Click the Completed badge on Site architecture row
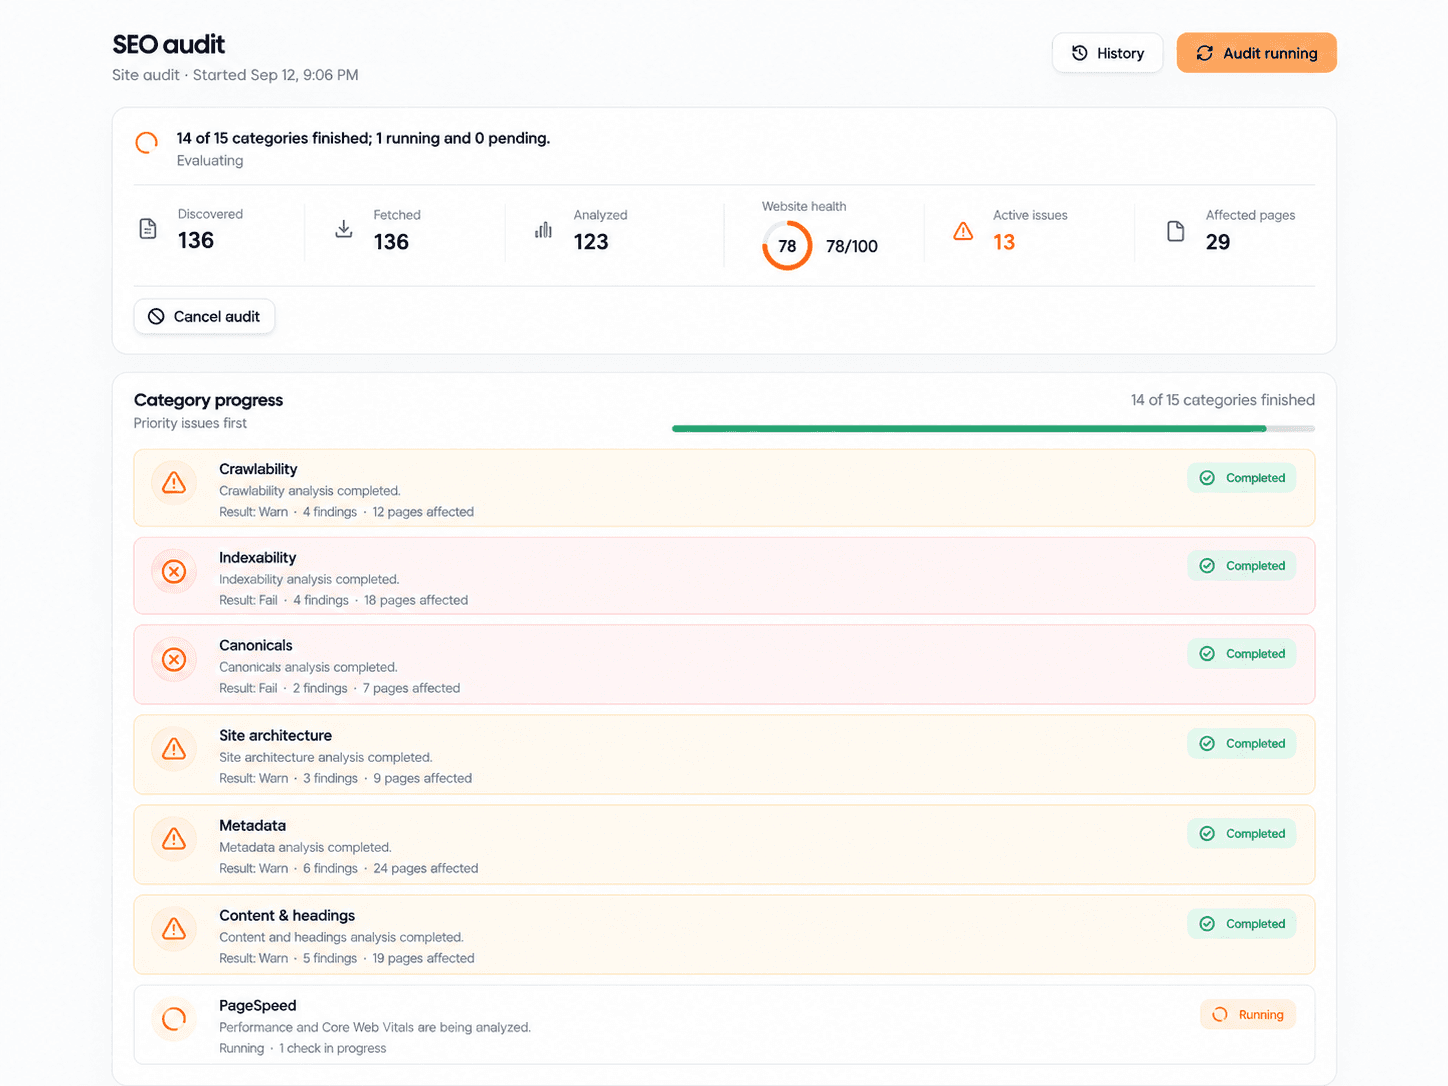 point(1242,744)
